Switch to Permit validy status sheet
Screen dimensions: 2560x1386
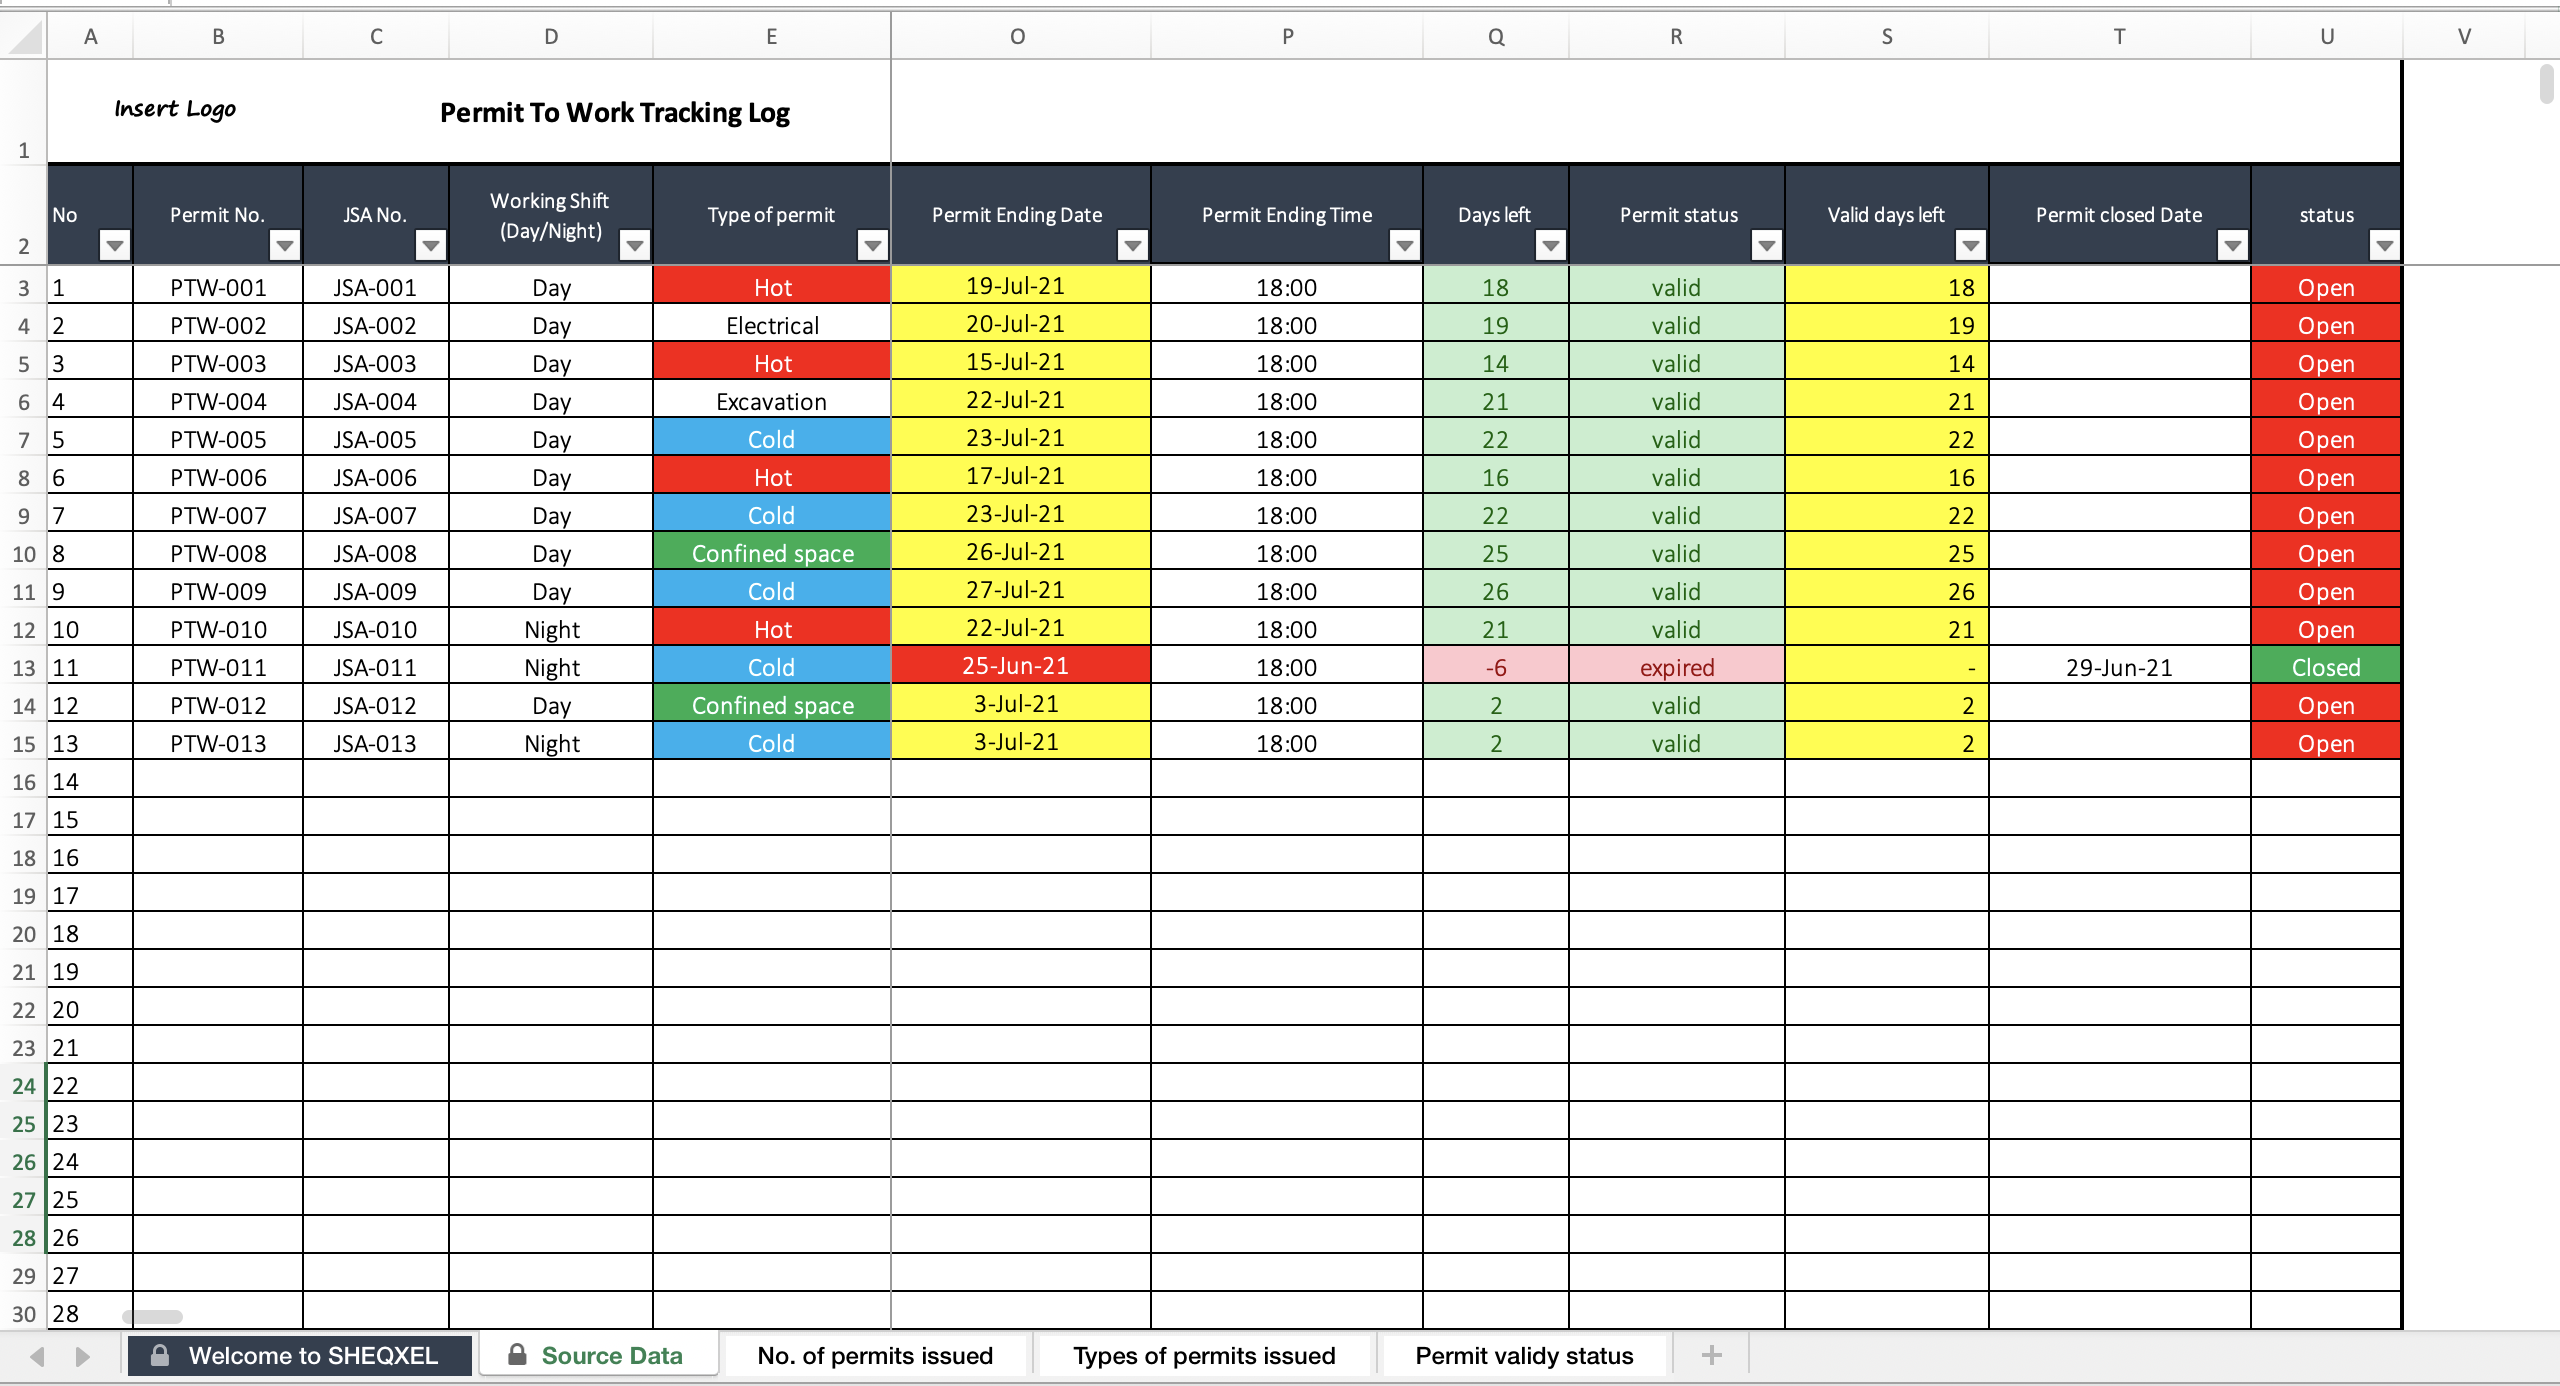click(x=1524, y=1355)
